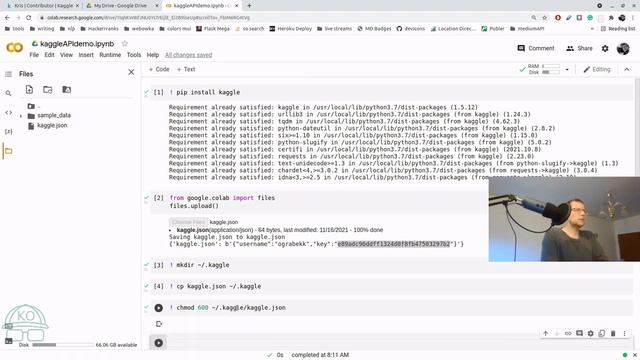Image resolution: width=640 pixels, height=360 pixels.
Task: Expand the sample_data folder
Action: [21, 116]
